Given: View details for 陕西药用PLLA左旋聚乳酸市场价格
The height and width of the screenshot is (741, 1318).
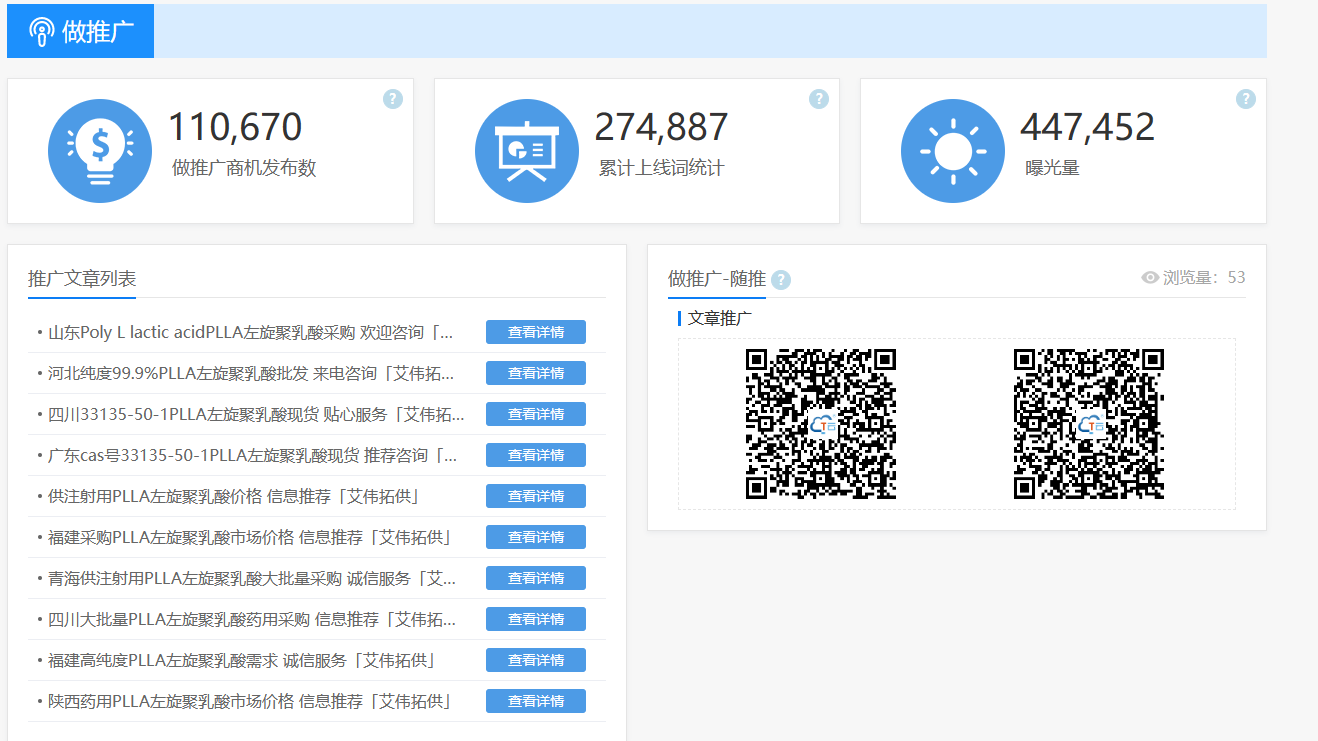Looking at the screenshot, I should (x=536, y=701).
